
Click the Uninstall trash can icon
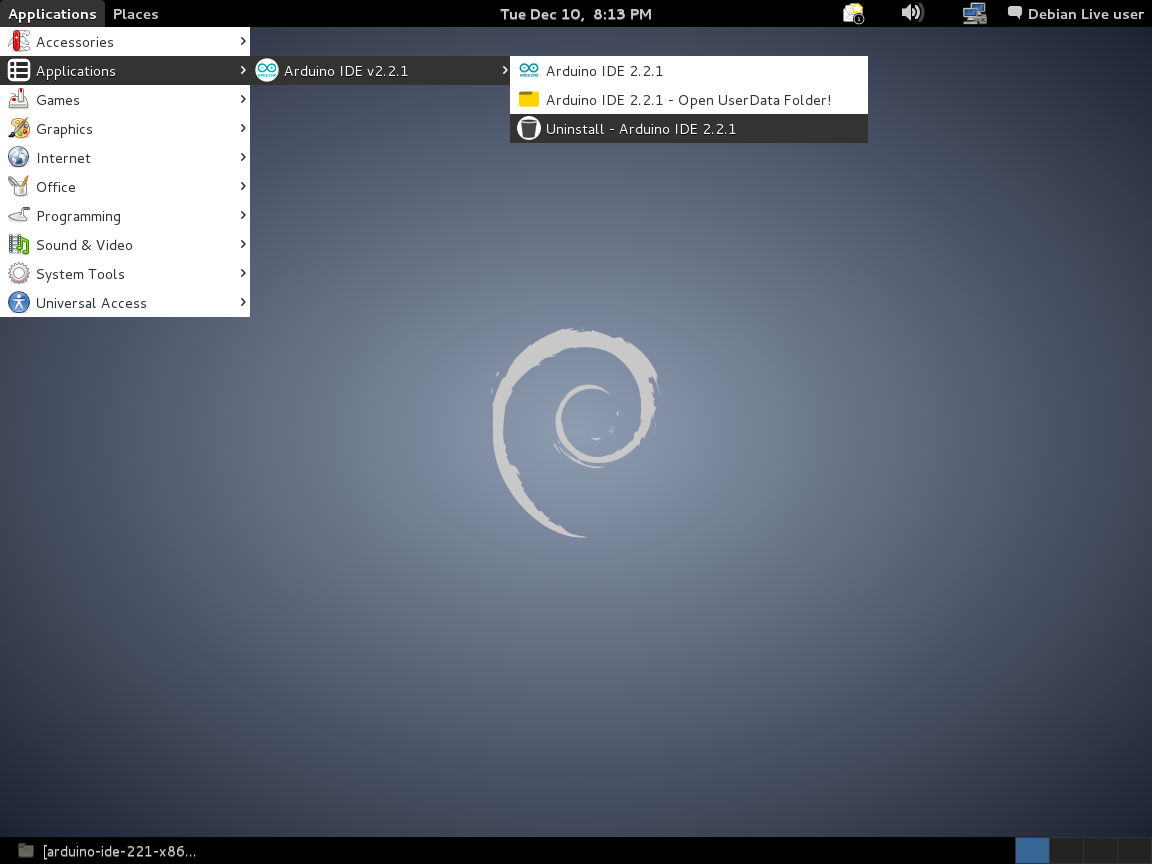tap(529, 129)
